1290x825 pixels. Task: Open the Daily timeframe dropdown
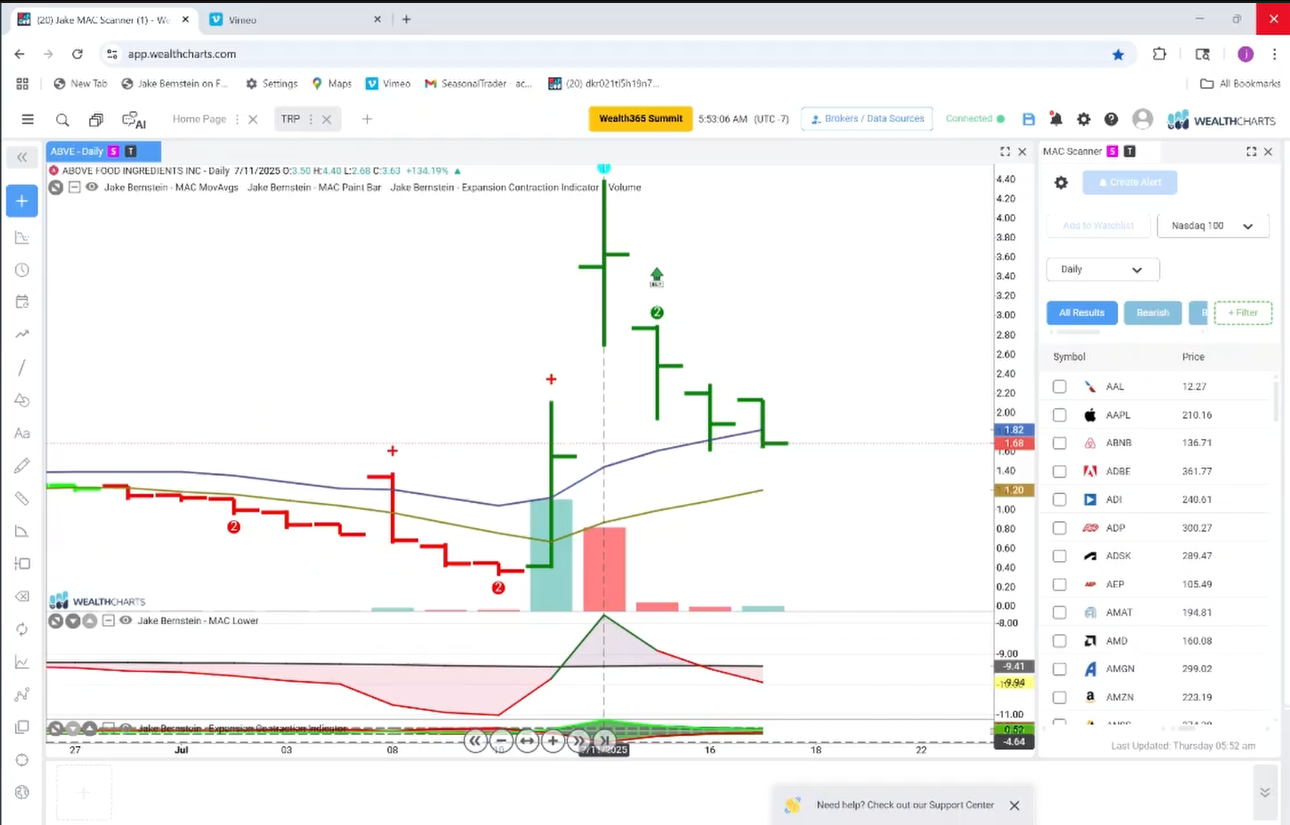(1102, 270)
